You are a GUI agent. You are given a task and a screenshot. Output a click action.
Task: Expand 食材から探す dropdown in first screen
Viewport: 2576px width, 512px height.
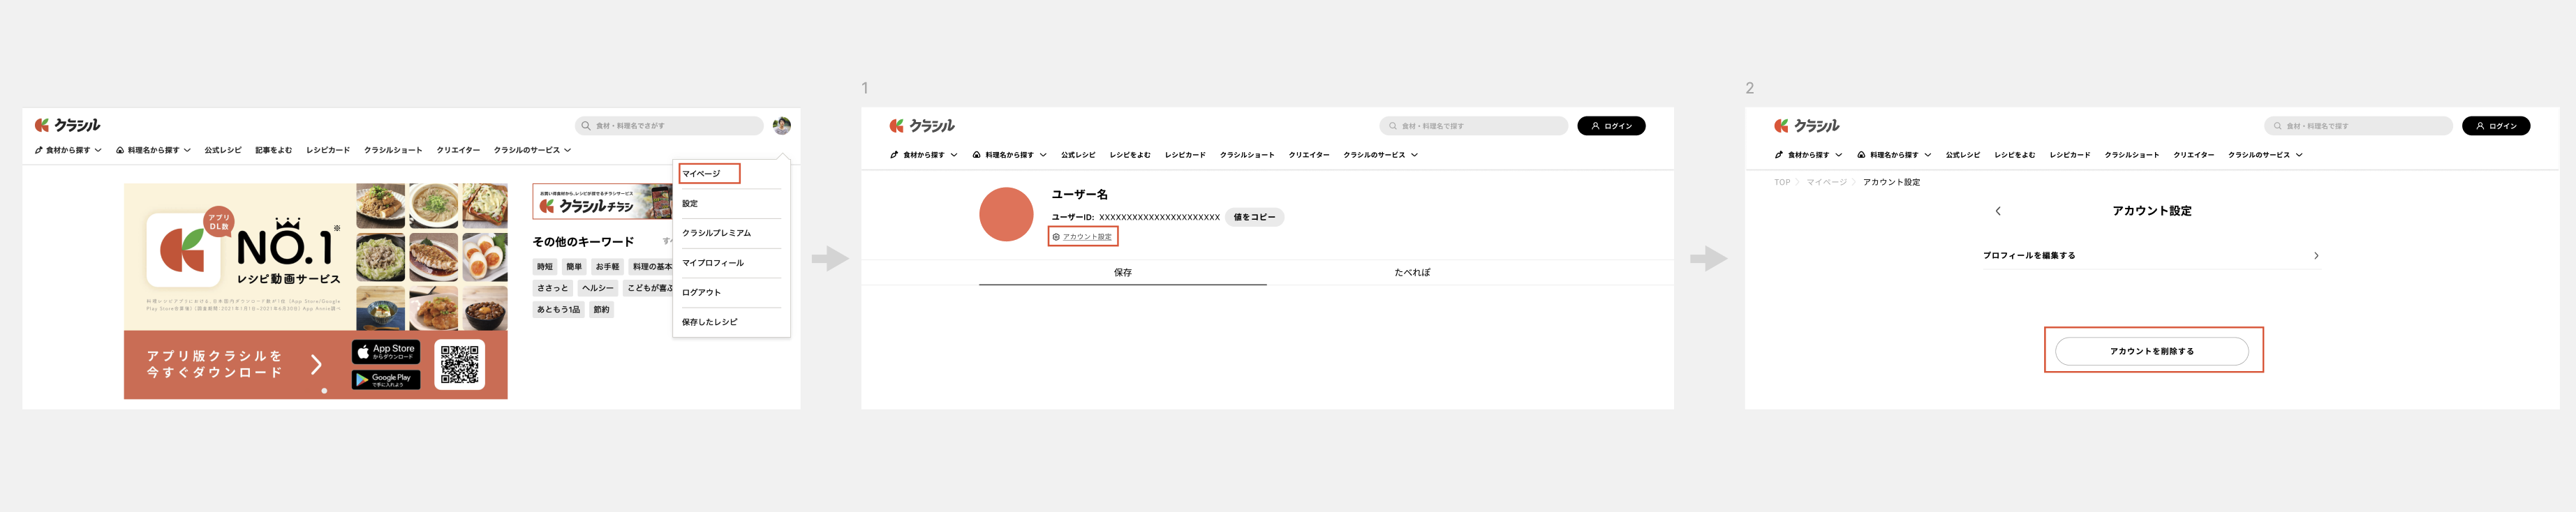(x=68, y=150)
